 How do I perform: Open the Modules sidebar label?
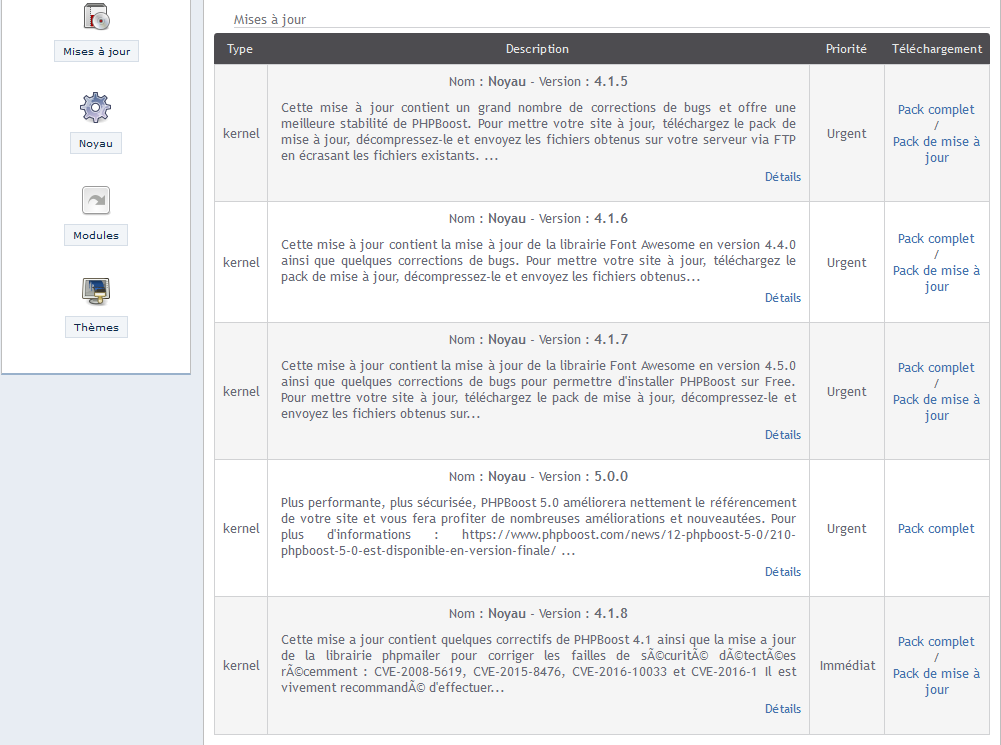[96, 236]
